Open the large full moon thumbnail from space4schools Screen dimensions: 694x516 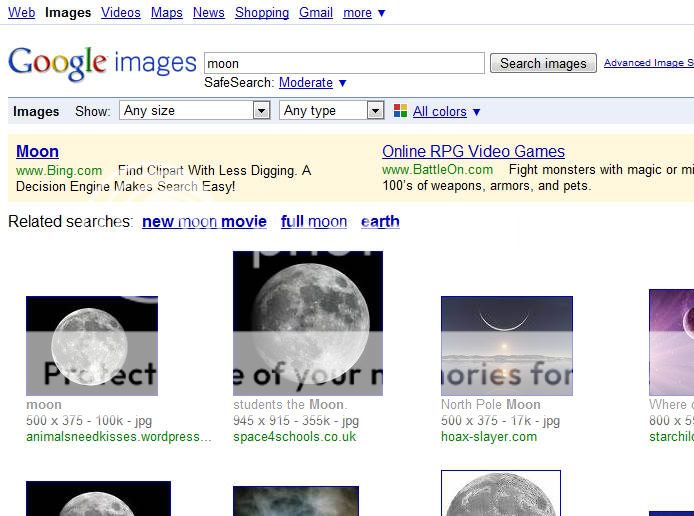[308, 323]
